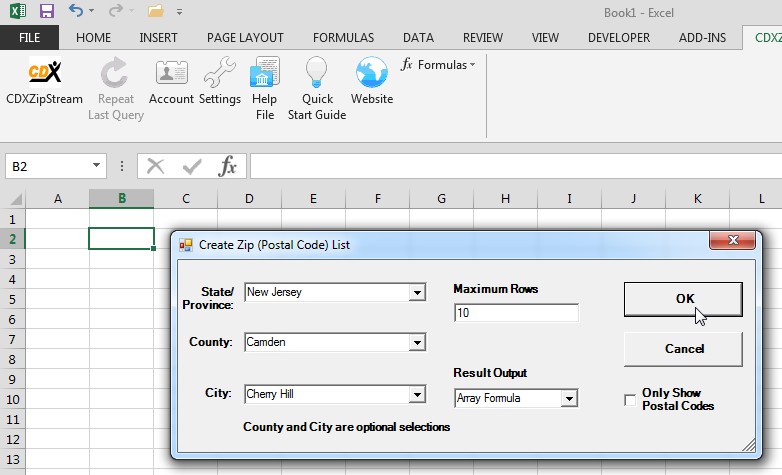Click the Select All corner triangle
Screen dimensions: 782x475
[x=15, y=199]
